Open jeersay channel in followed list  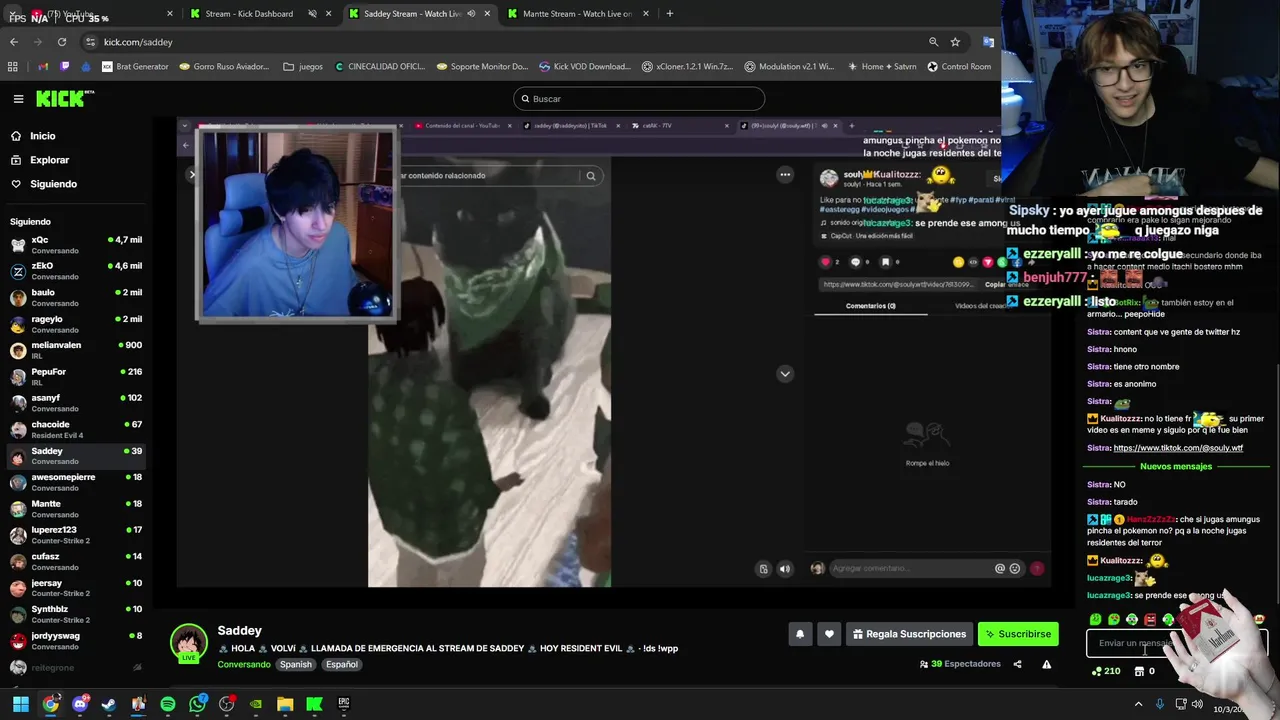[x=75, y=588]
